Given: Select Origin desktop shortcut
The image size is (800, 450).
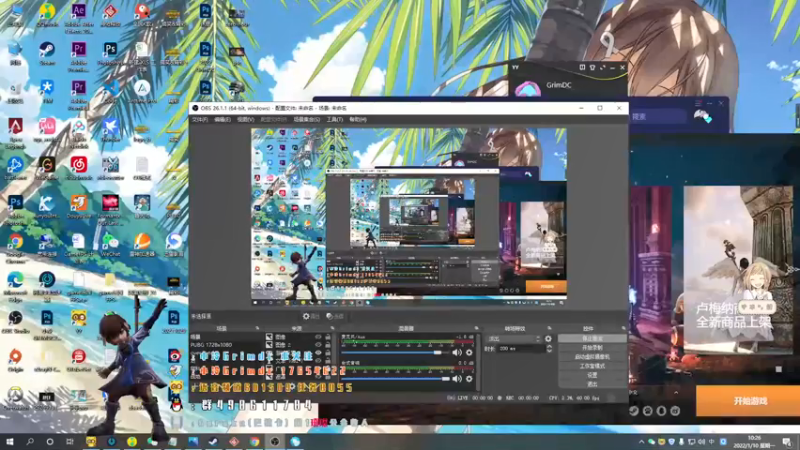Looking at the screenshot, I should point(15,360).
